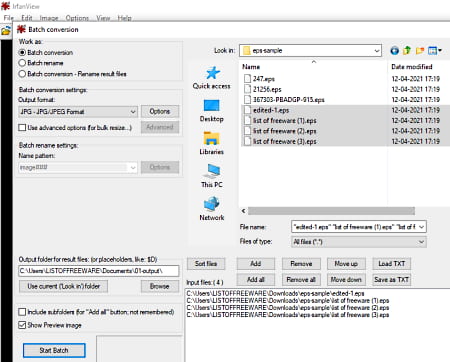Click file icon of 21256.eps
Viewport: 450px width, 362px height.
click(x=247, y=89)
